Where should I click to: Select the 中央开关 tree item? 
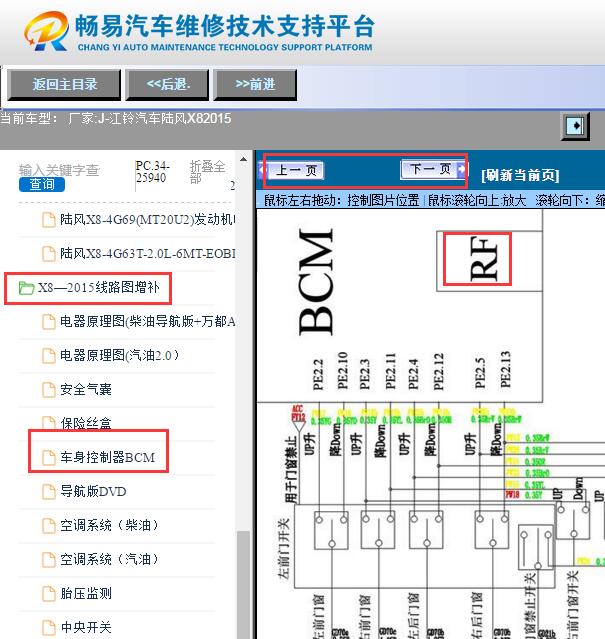tap(86, 628)
